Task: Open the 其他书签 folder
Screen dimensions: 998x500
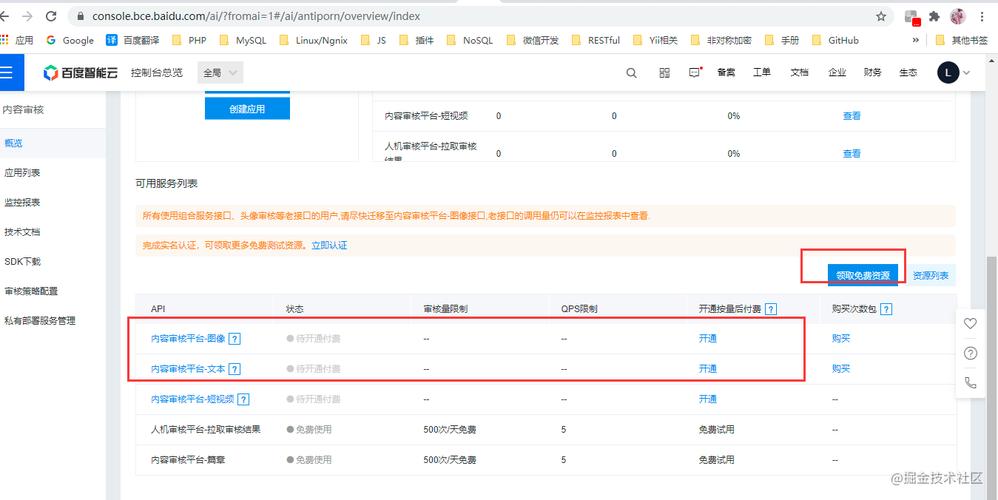Action: (961, 40)
